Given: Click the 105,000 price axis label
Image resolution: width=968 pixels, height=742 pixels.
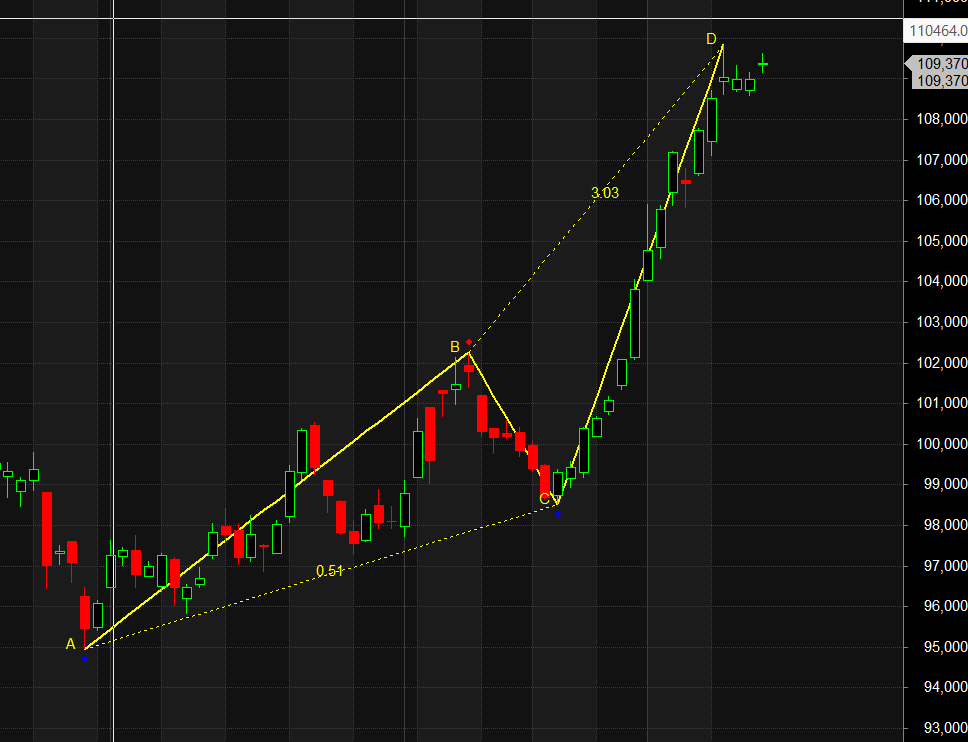Looking at the screenshot, I should [942, 241].
